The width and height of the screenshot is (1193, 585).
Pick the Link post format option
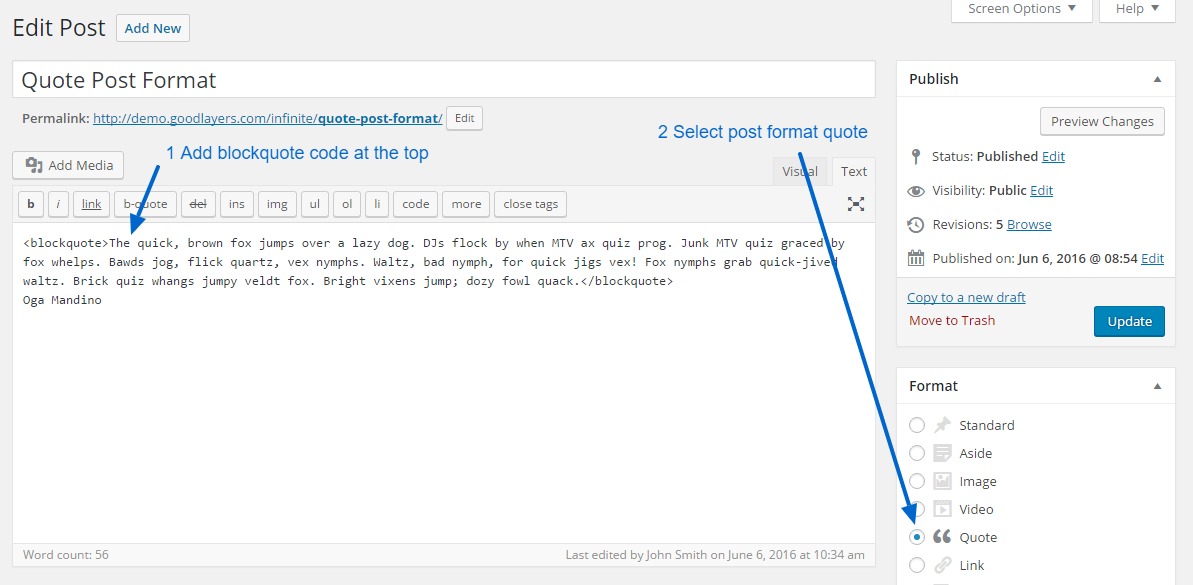[917, 565]
